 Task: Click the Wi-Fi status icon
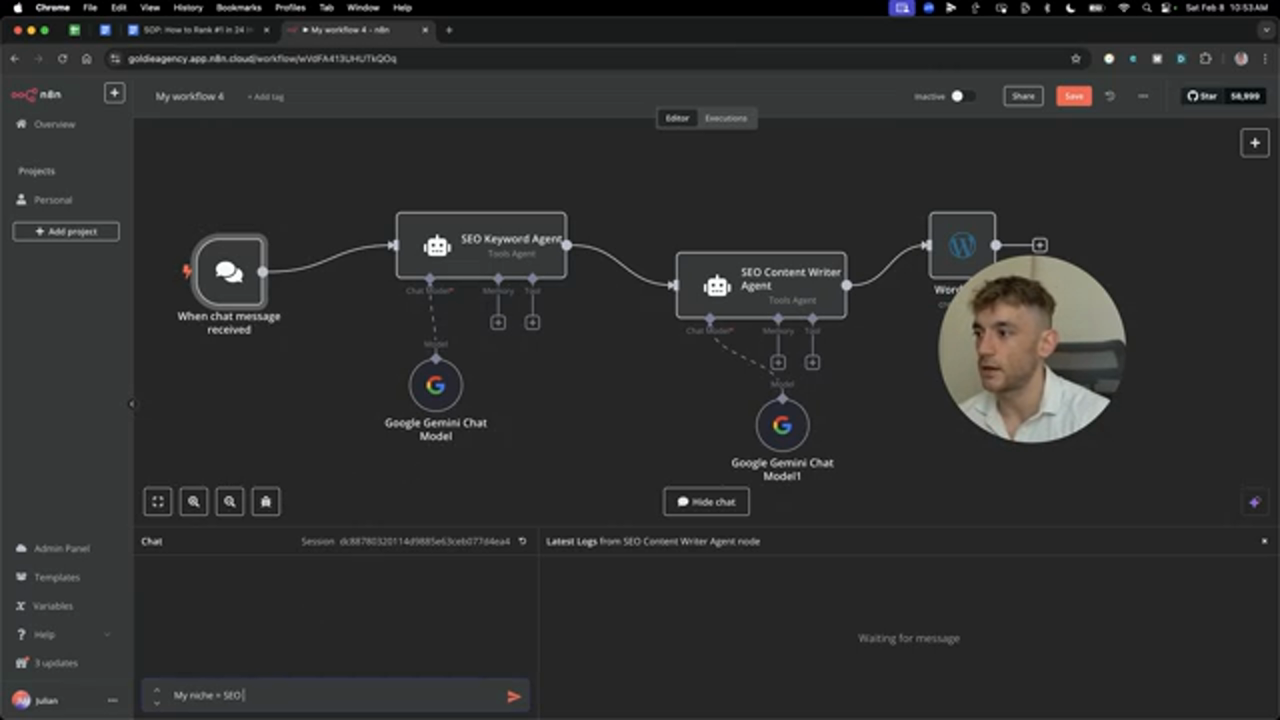tap(1122, 8)
